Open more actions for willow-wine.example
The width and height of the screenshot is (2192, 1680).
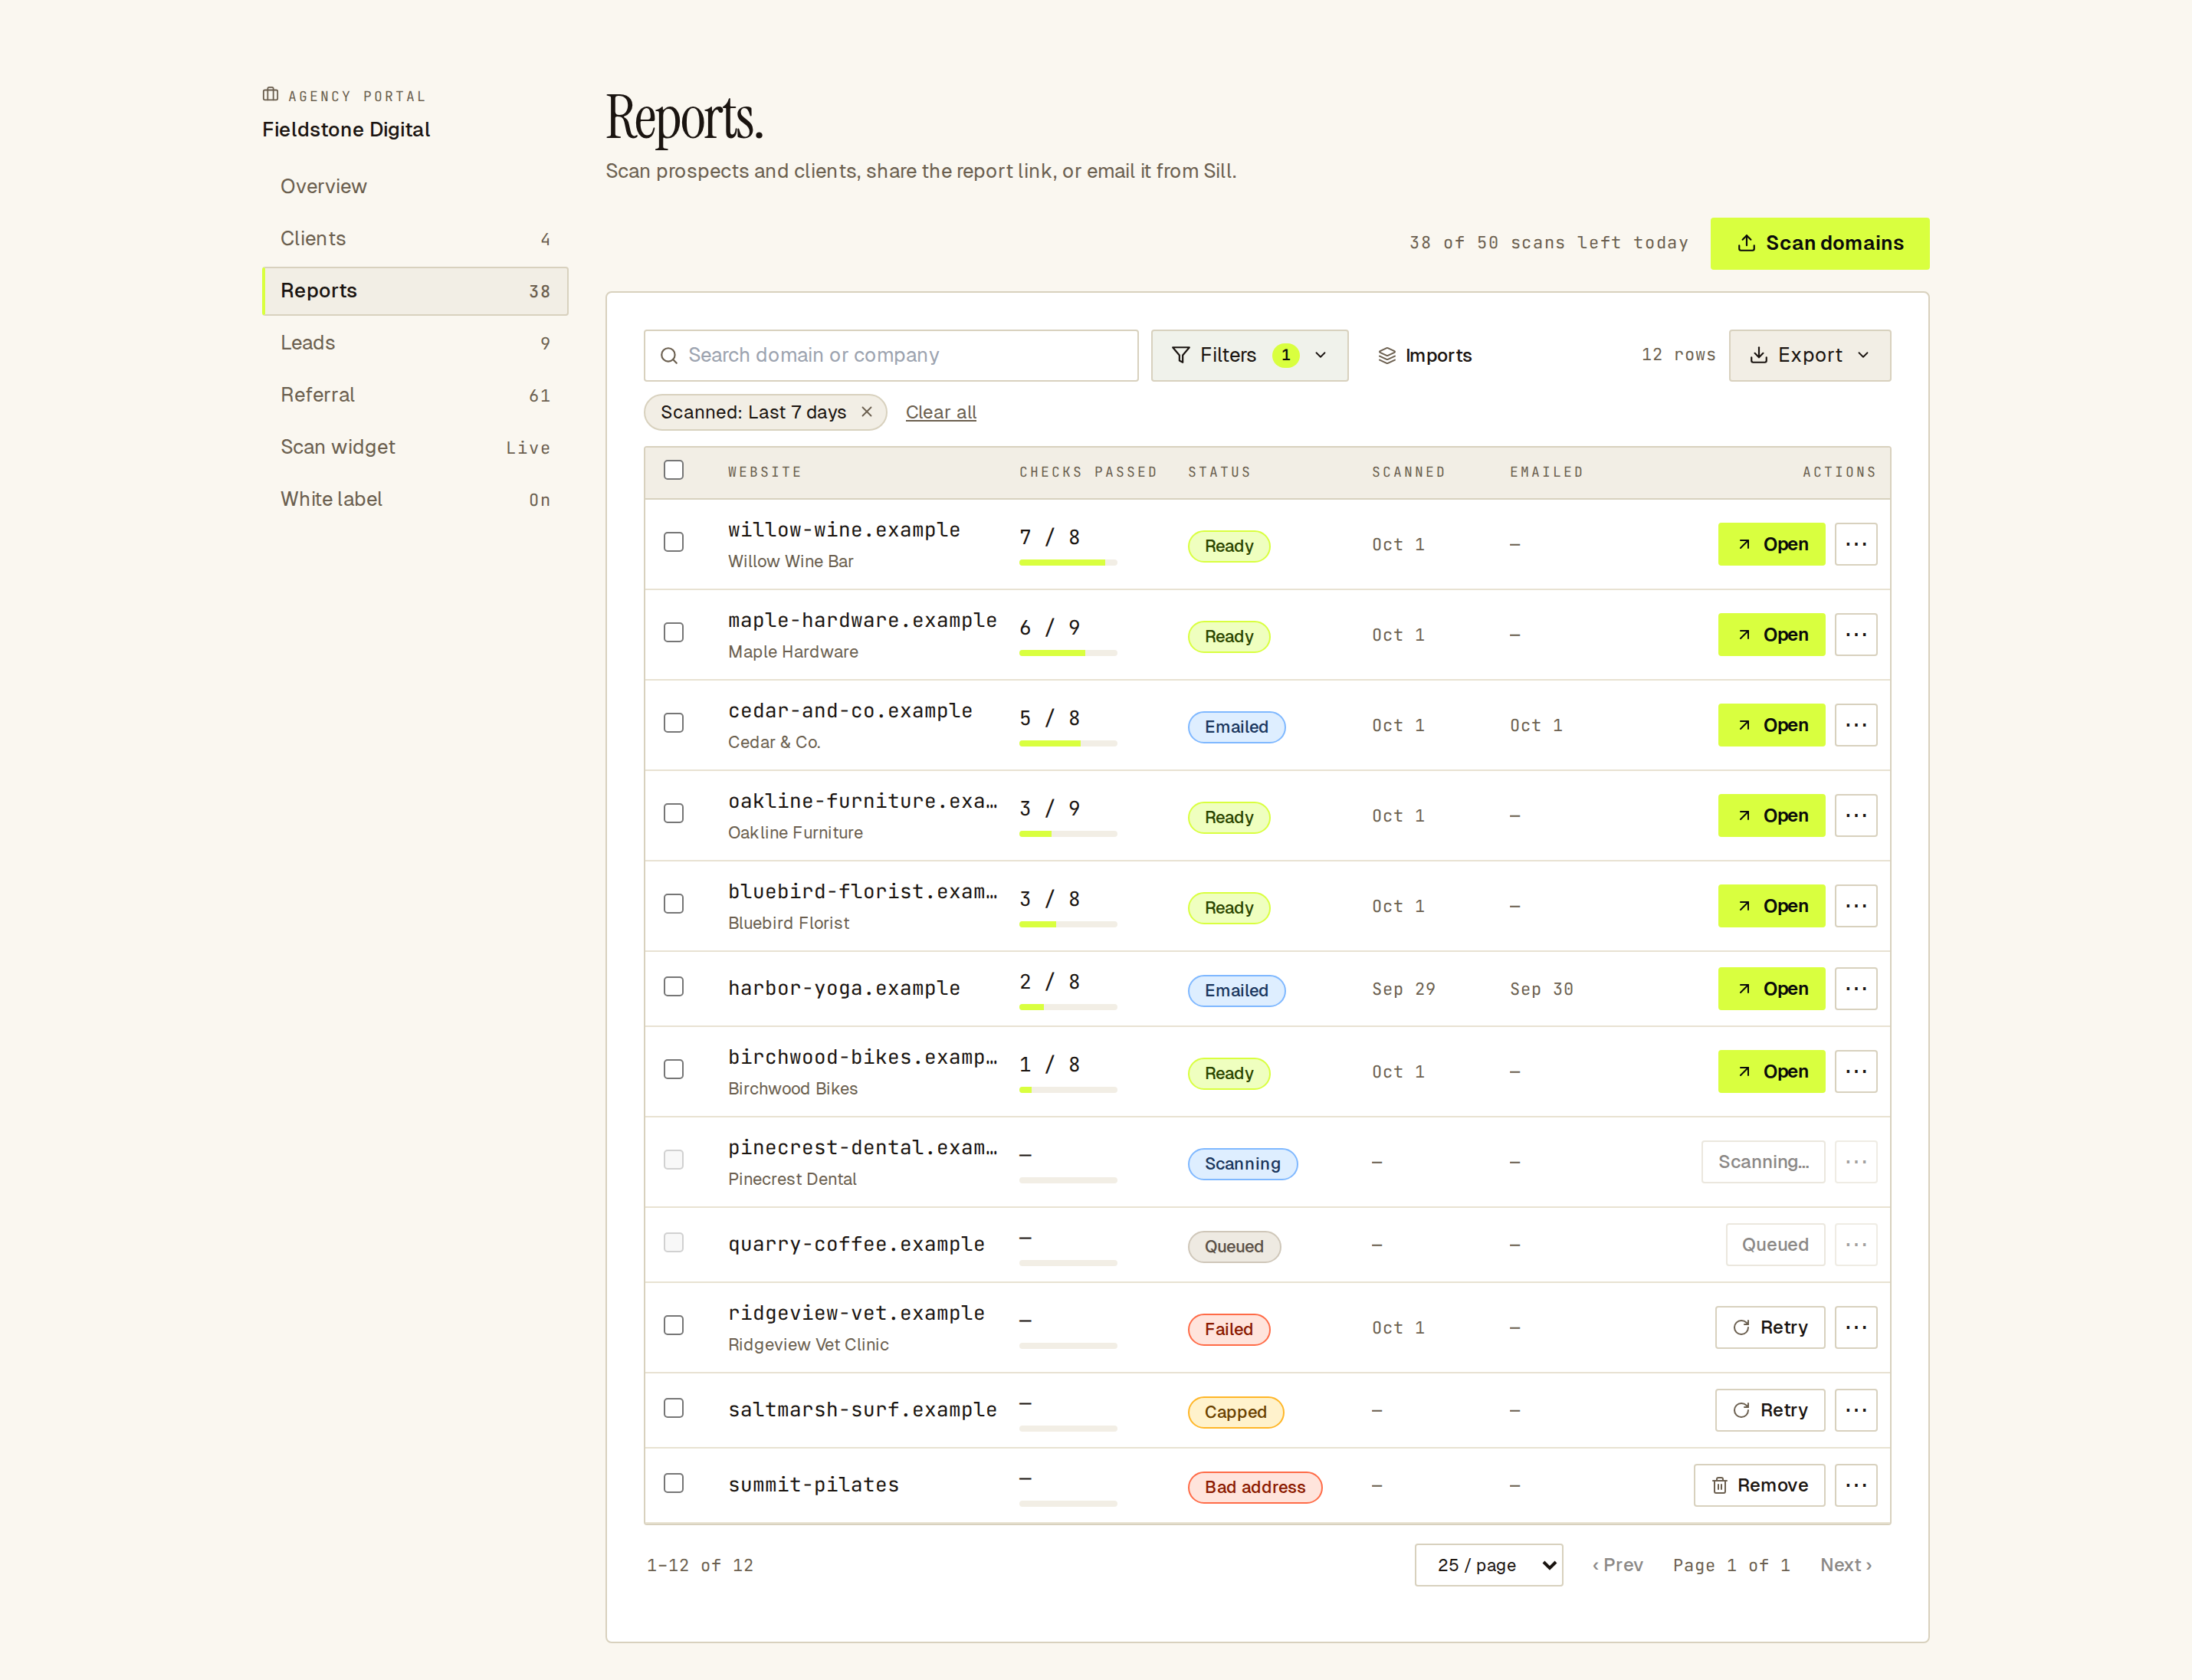coord(1855,544)
